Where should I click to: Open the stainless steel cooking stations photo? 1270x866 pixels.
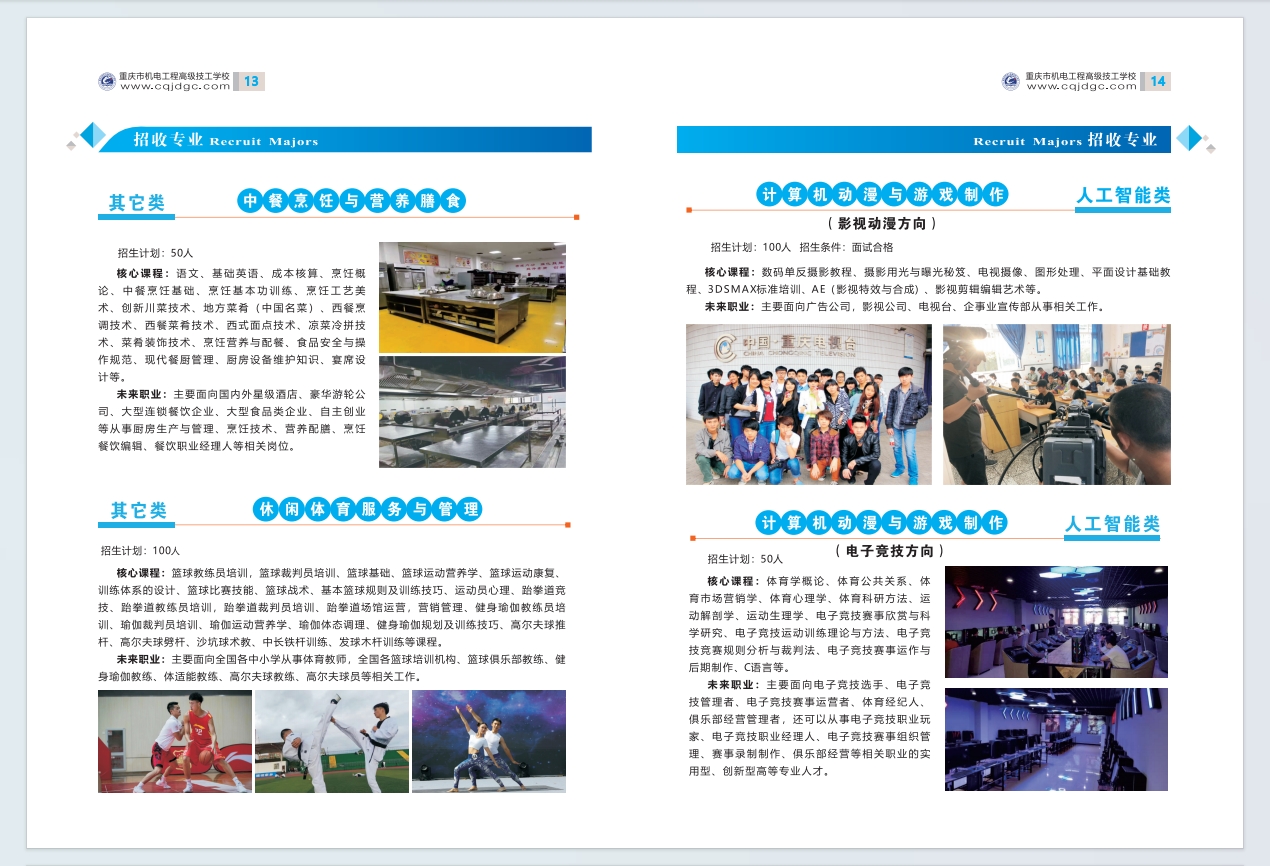click(x=472, y=412)
